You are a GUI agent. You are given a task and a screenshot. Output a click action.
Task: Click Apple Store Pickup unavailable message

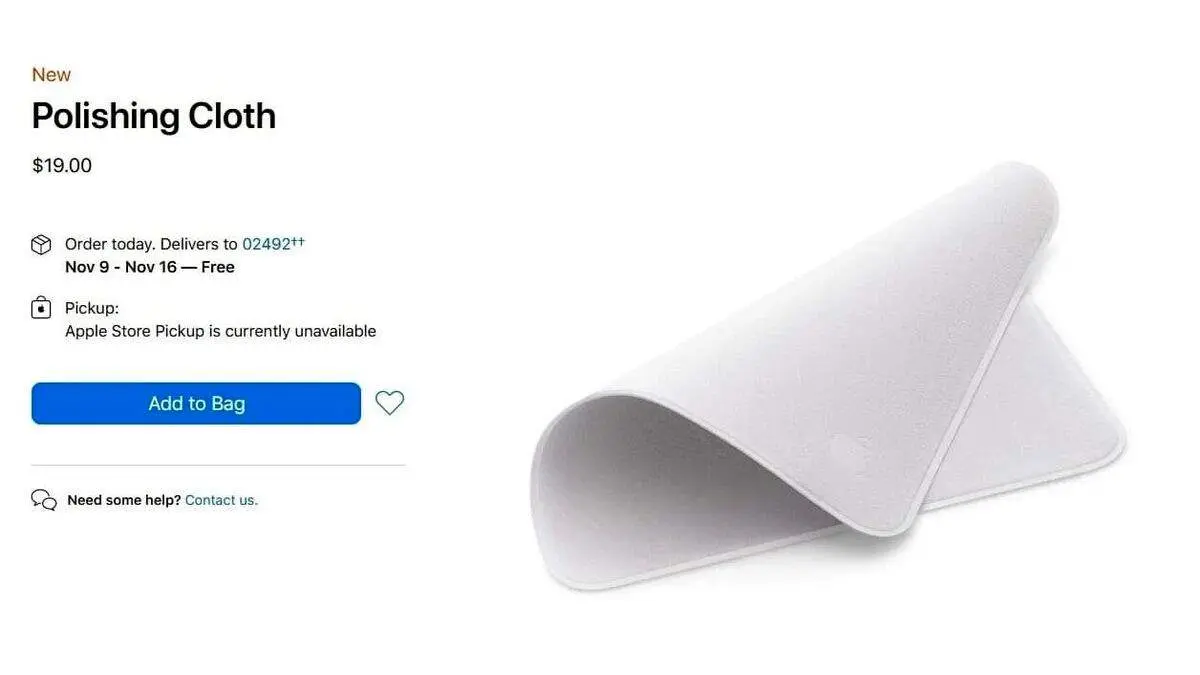[221, 331]
